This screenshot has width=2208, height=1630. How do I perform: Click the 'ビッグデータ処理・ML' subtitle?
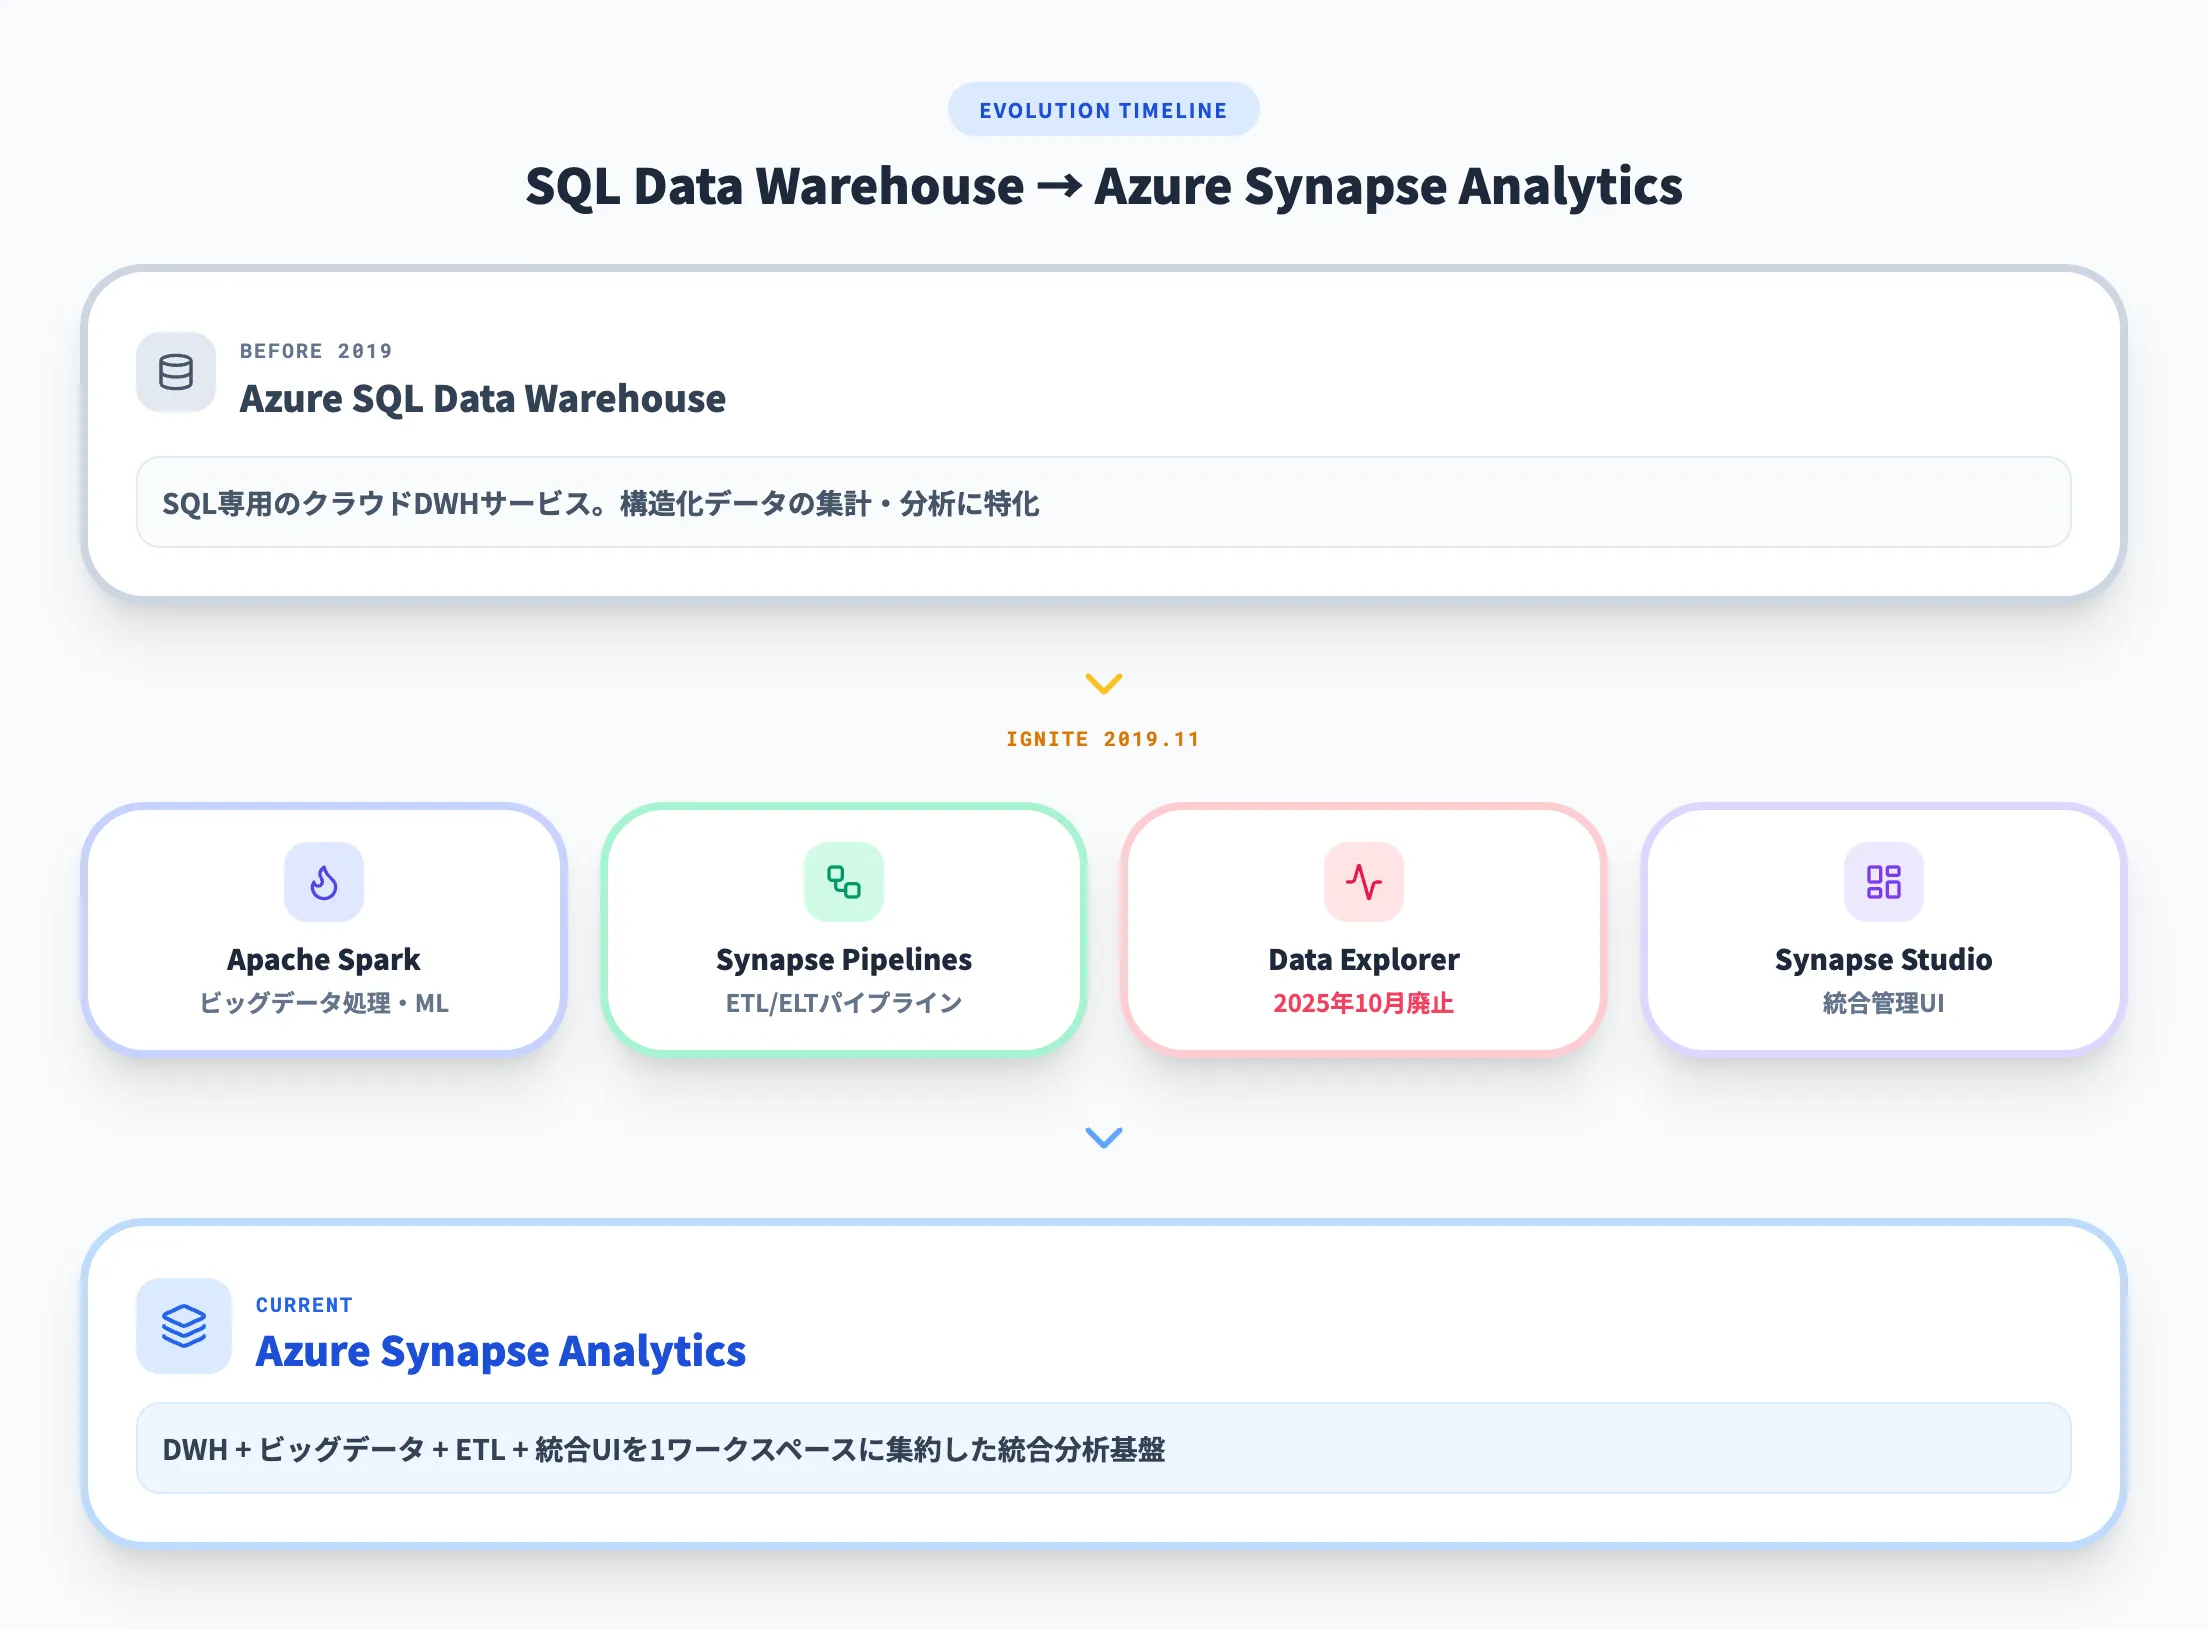[324, 1003]
